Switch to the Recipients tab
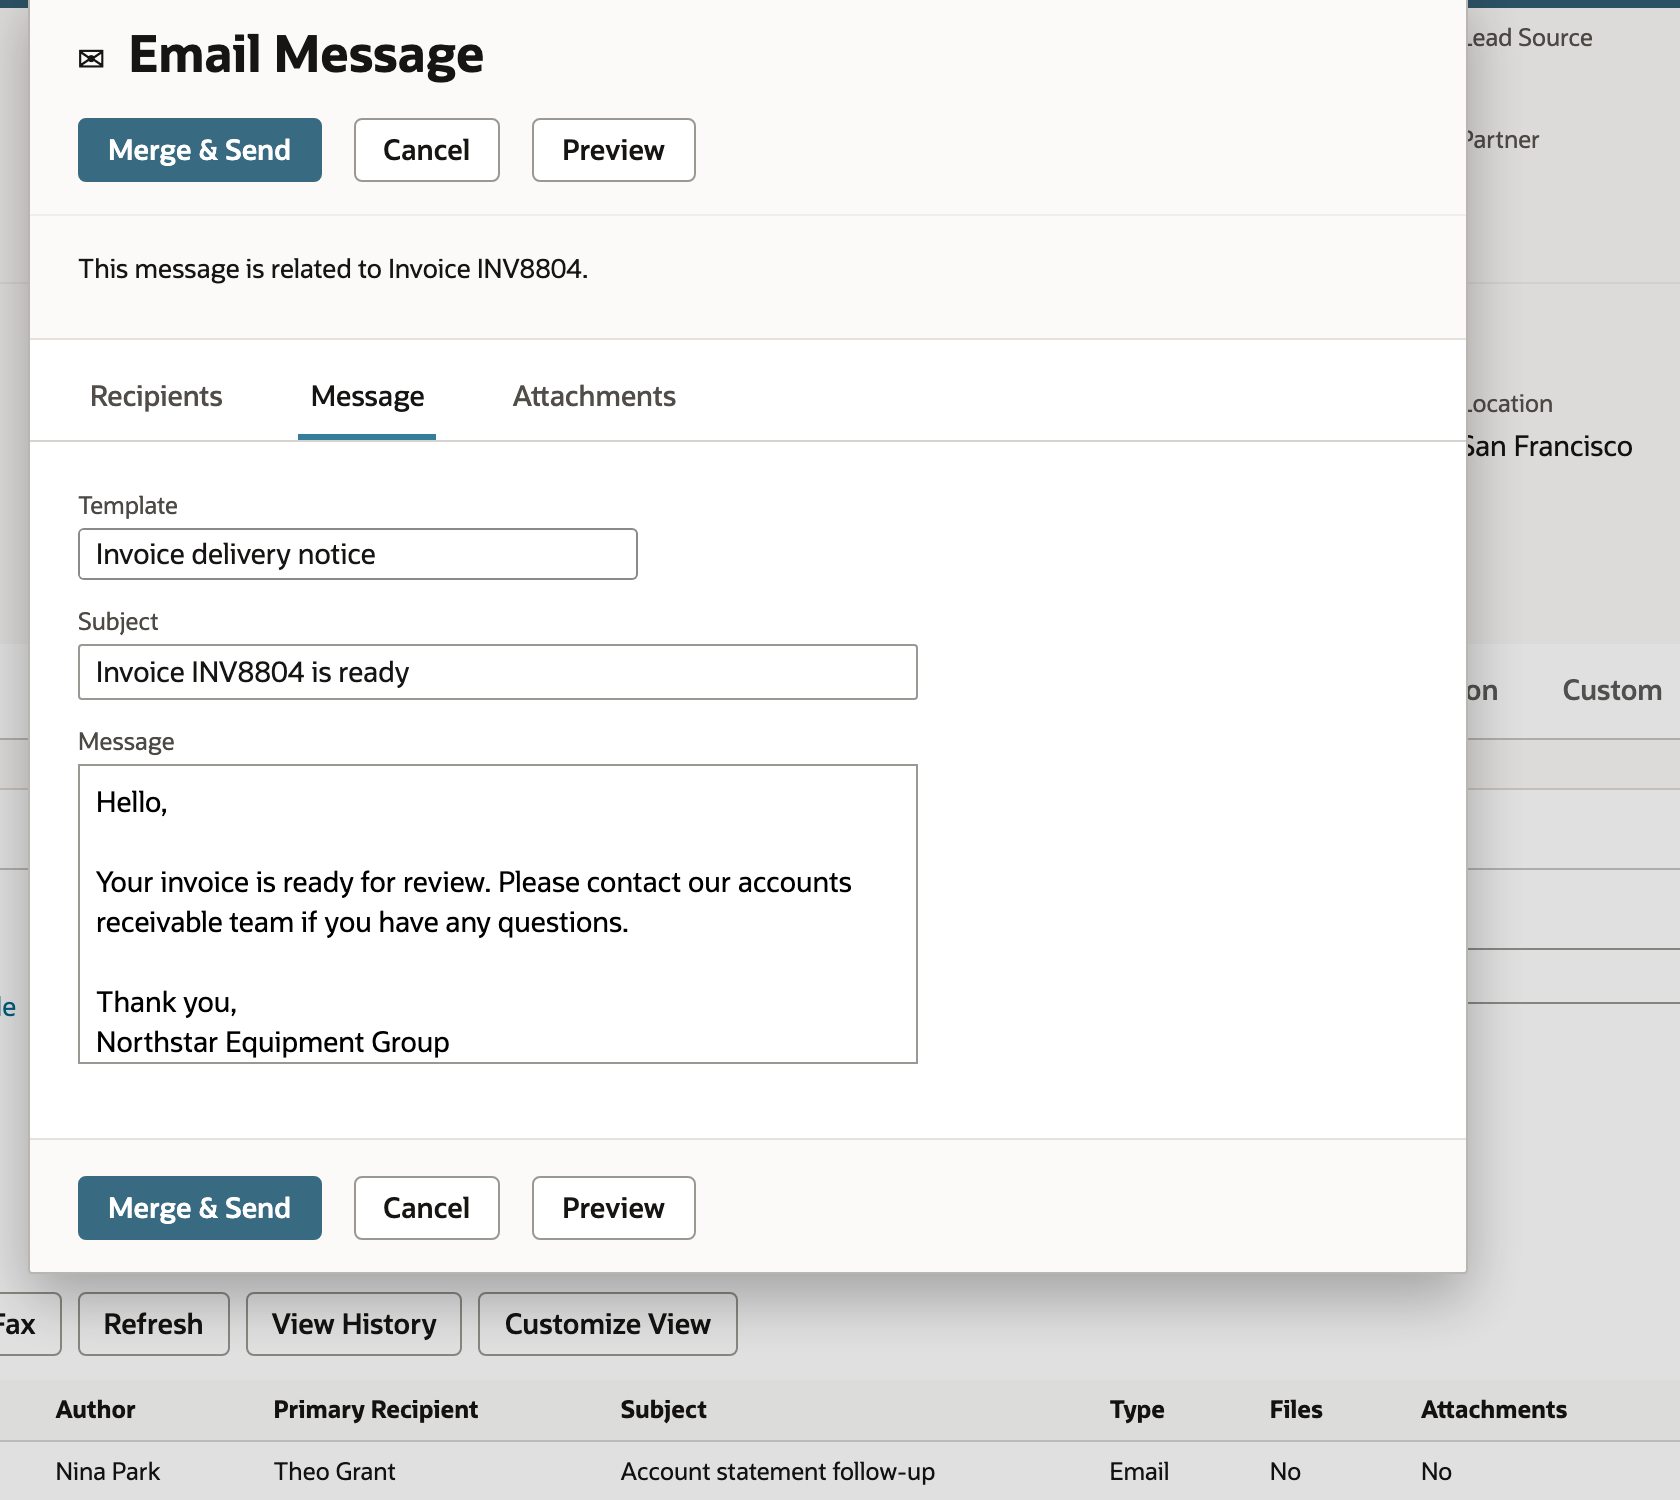1680x1500 pixels. point(156,396)
